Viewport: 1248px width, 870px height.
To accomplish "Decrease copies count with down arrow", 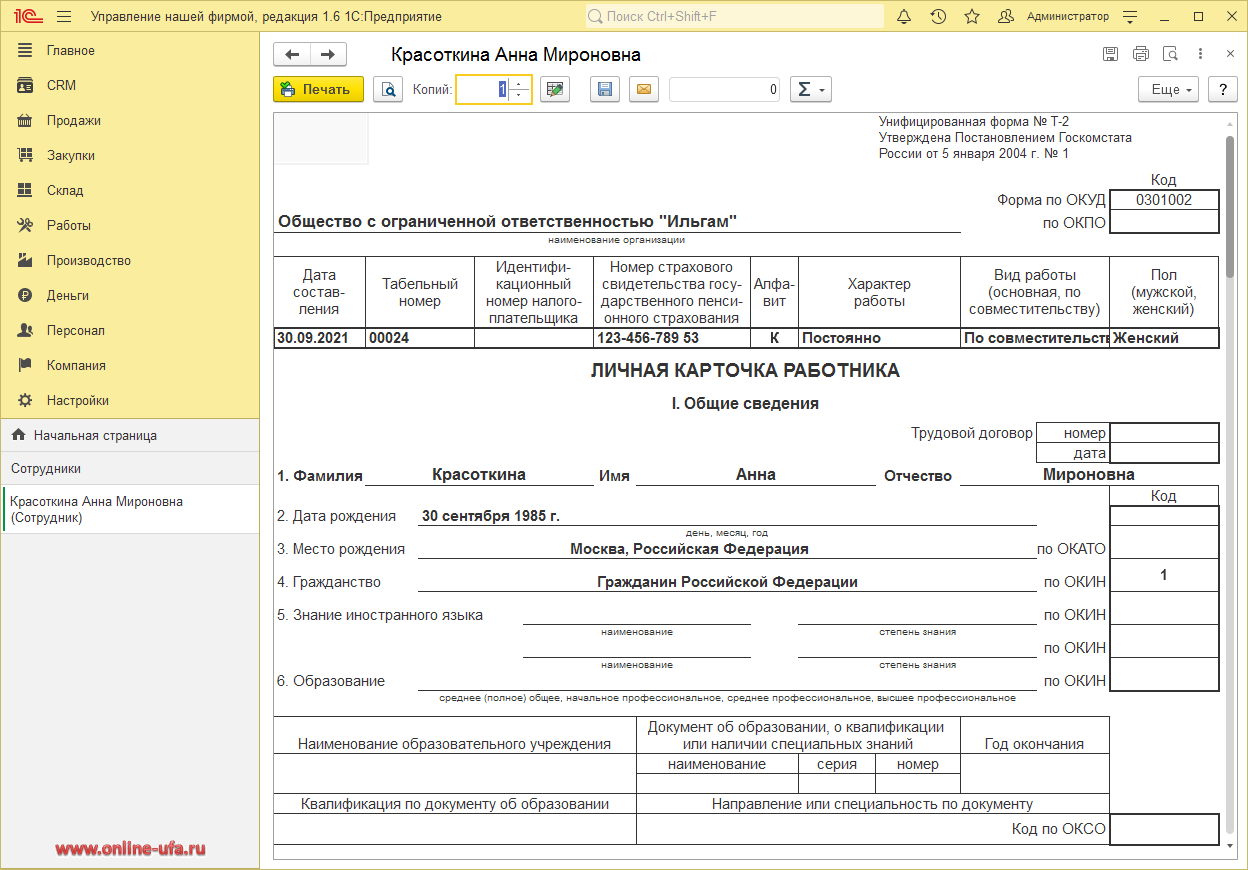I will (x=519, y=95).
